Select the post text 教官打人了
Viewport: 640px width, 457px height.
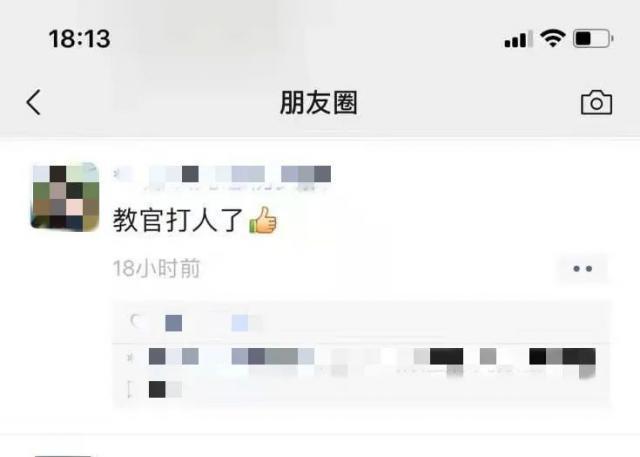178,220
